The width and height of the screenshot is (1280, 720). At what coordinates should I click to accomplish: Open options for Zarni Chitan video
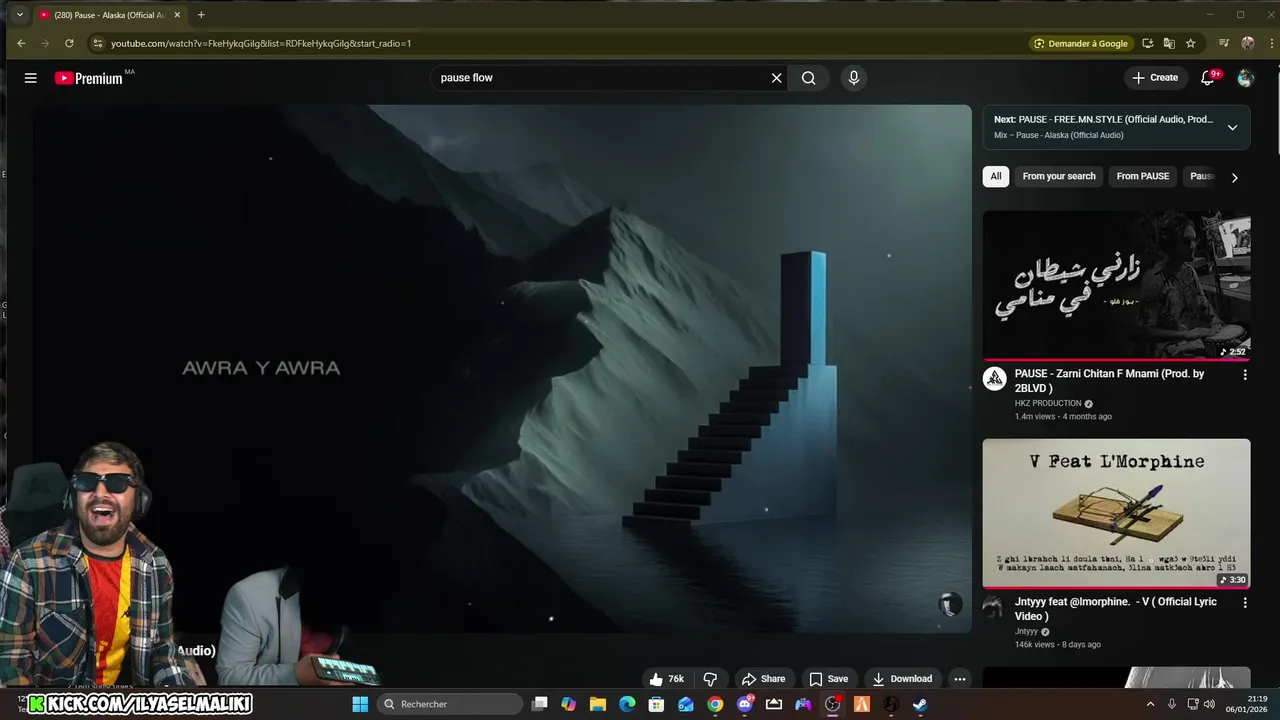pyautogui.click(x=1245, y=375)
